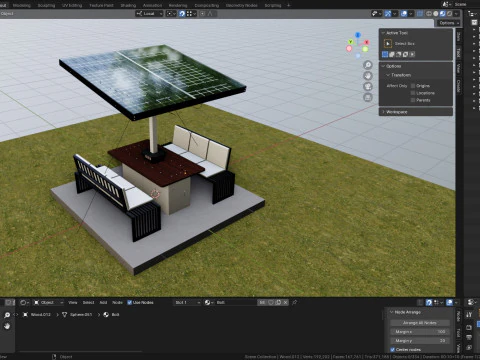Toggle the Center nodes checkbox
Image resolution: width=480 pixels, height=360 pixels.
pyautogui.click(x=393, y=349)
